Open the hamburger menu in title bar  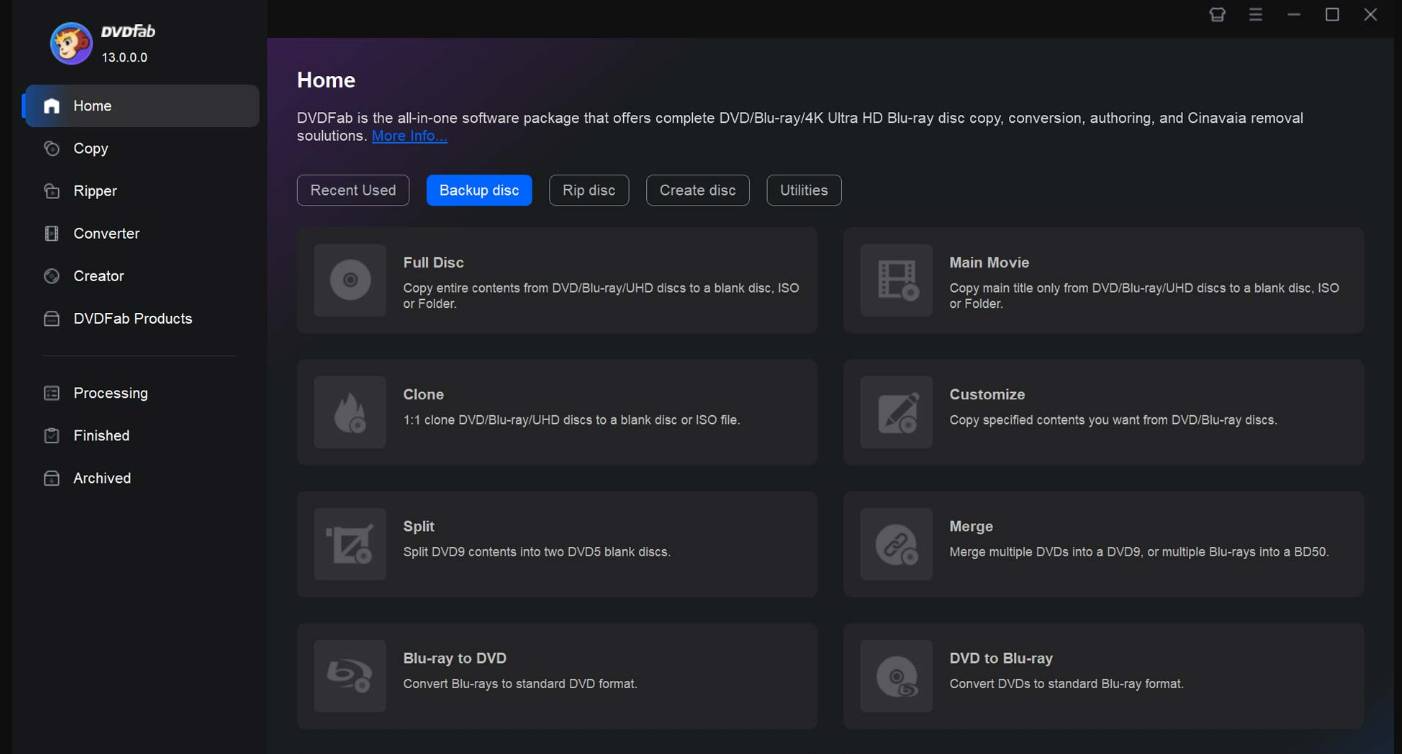click(x=1255, y=15)
